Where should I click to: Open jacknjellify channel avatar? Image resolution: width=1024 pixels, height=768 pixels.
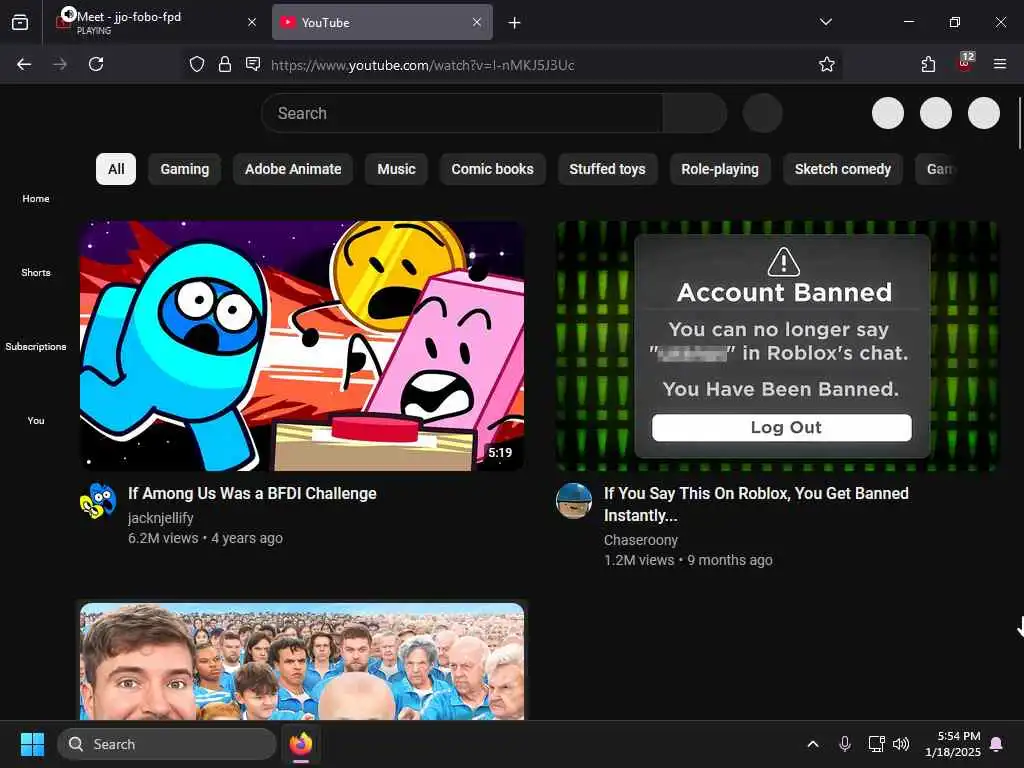pyautogui.click(x=98, y=501)
